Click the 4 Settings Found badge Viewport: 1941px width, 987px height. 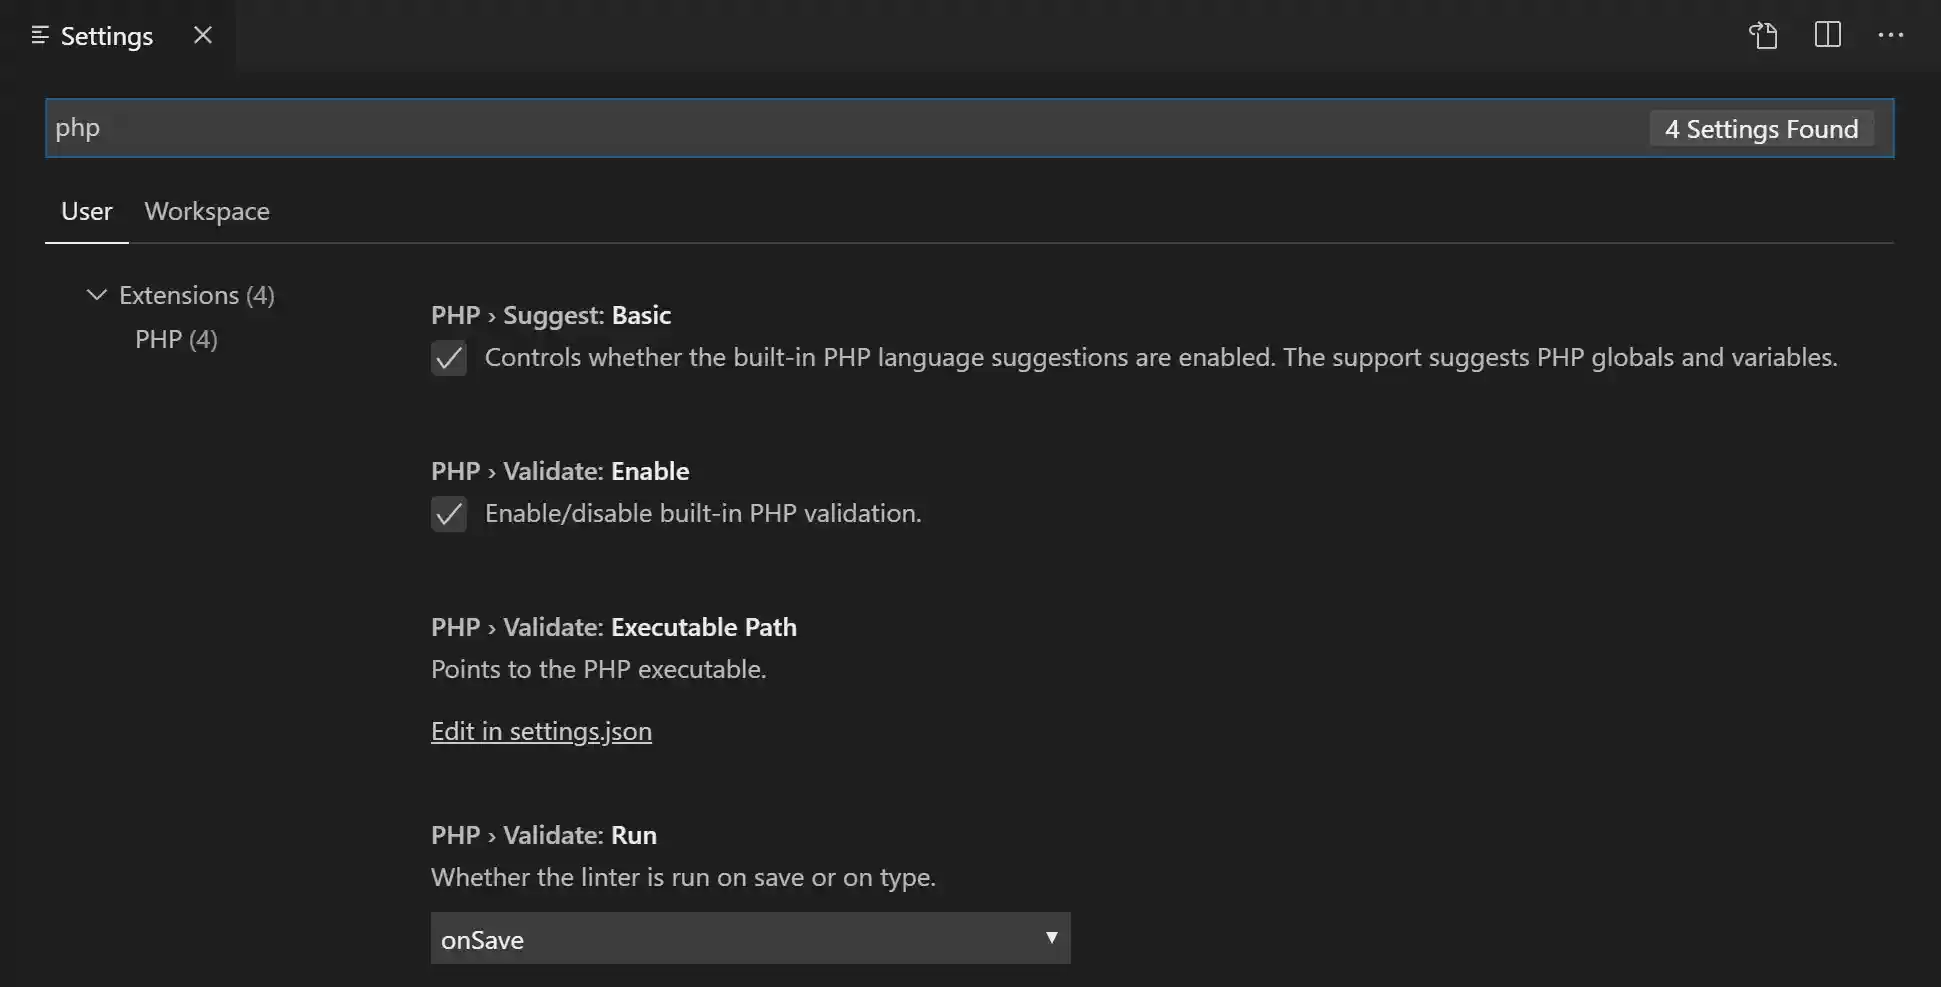[1761, 128]
